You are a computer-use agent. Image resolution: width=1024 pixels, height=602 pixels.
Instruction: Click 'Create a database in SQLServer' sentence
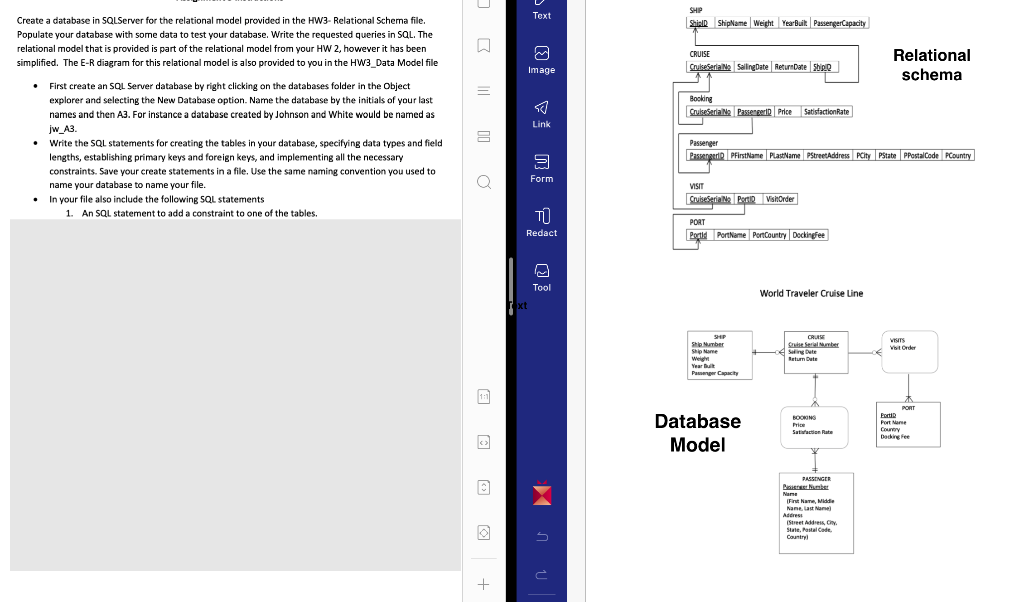(221, 20)
